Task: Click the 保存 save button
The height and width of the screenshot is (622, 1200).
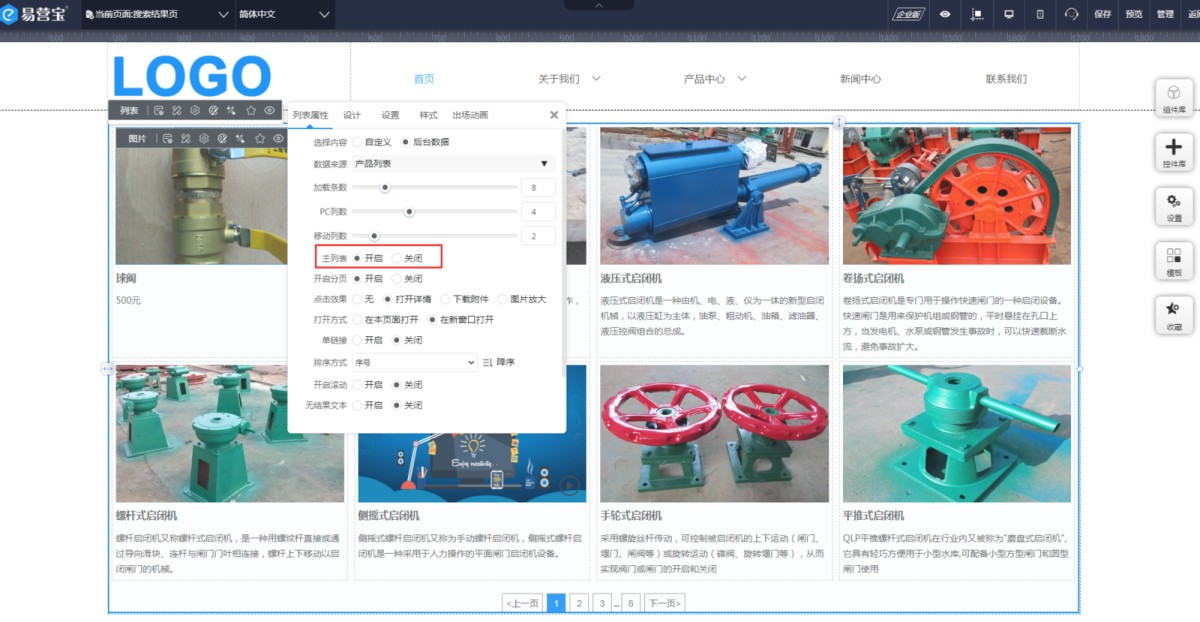Action: pos(1103,14)
